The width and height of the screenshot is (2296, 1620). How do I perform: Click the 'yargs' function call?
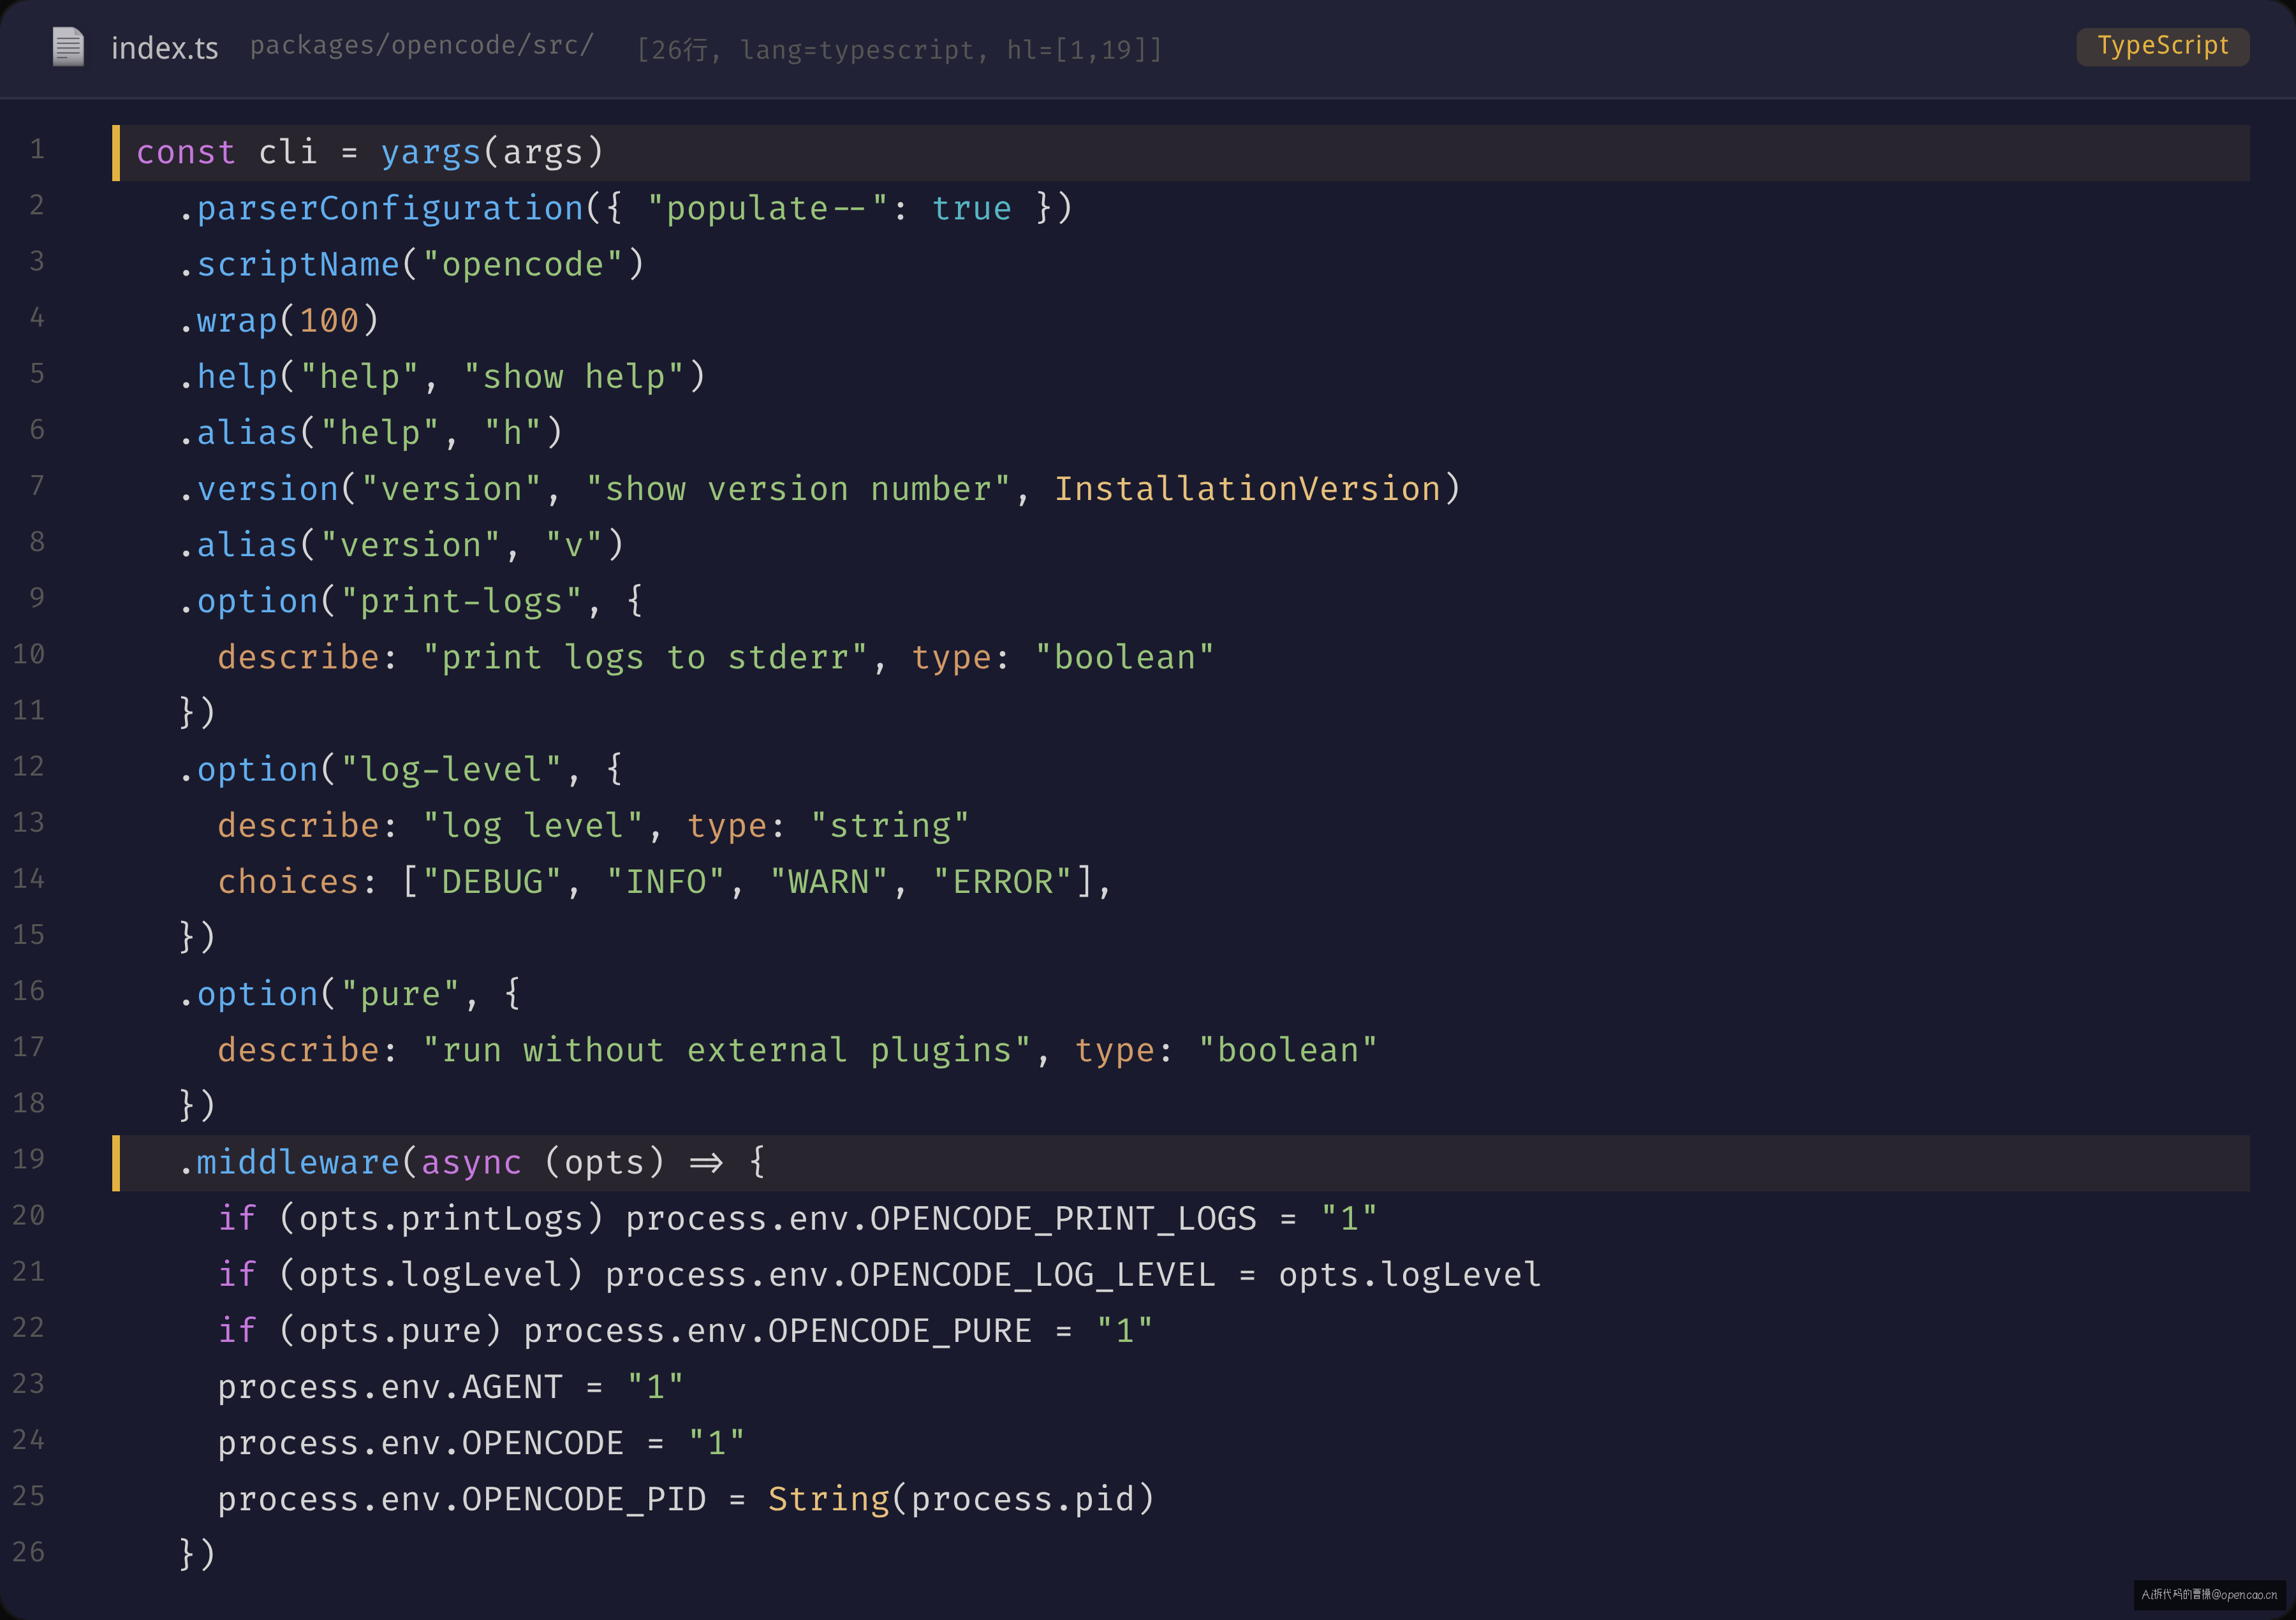431,152
